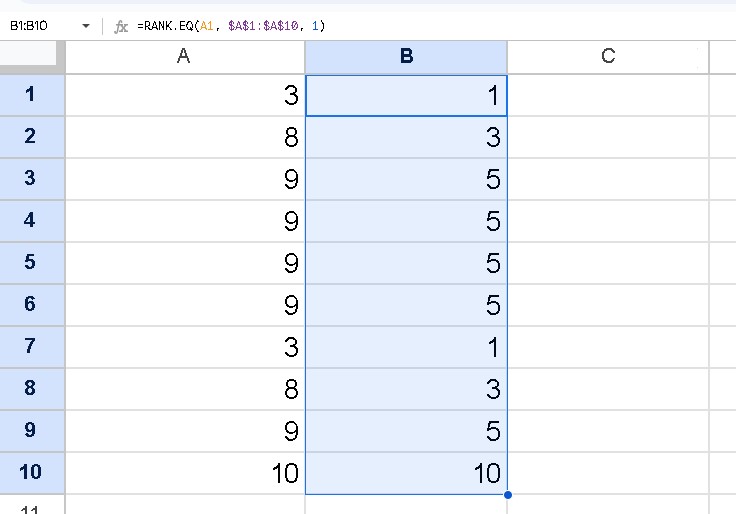Select row 5 via row header
736x514 pixels.
[31, 263]
